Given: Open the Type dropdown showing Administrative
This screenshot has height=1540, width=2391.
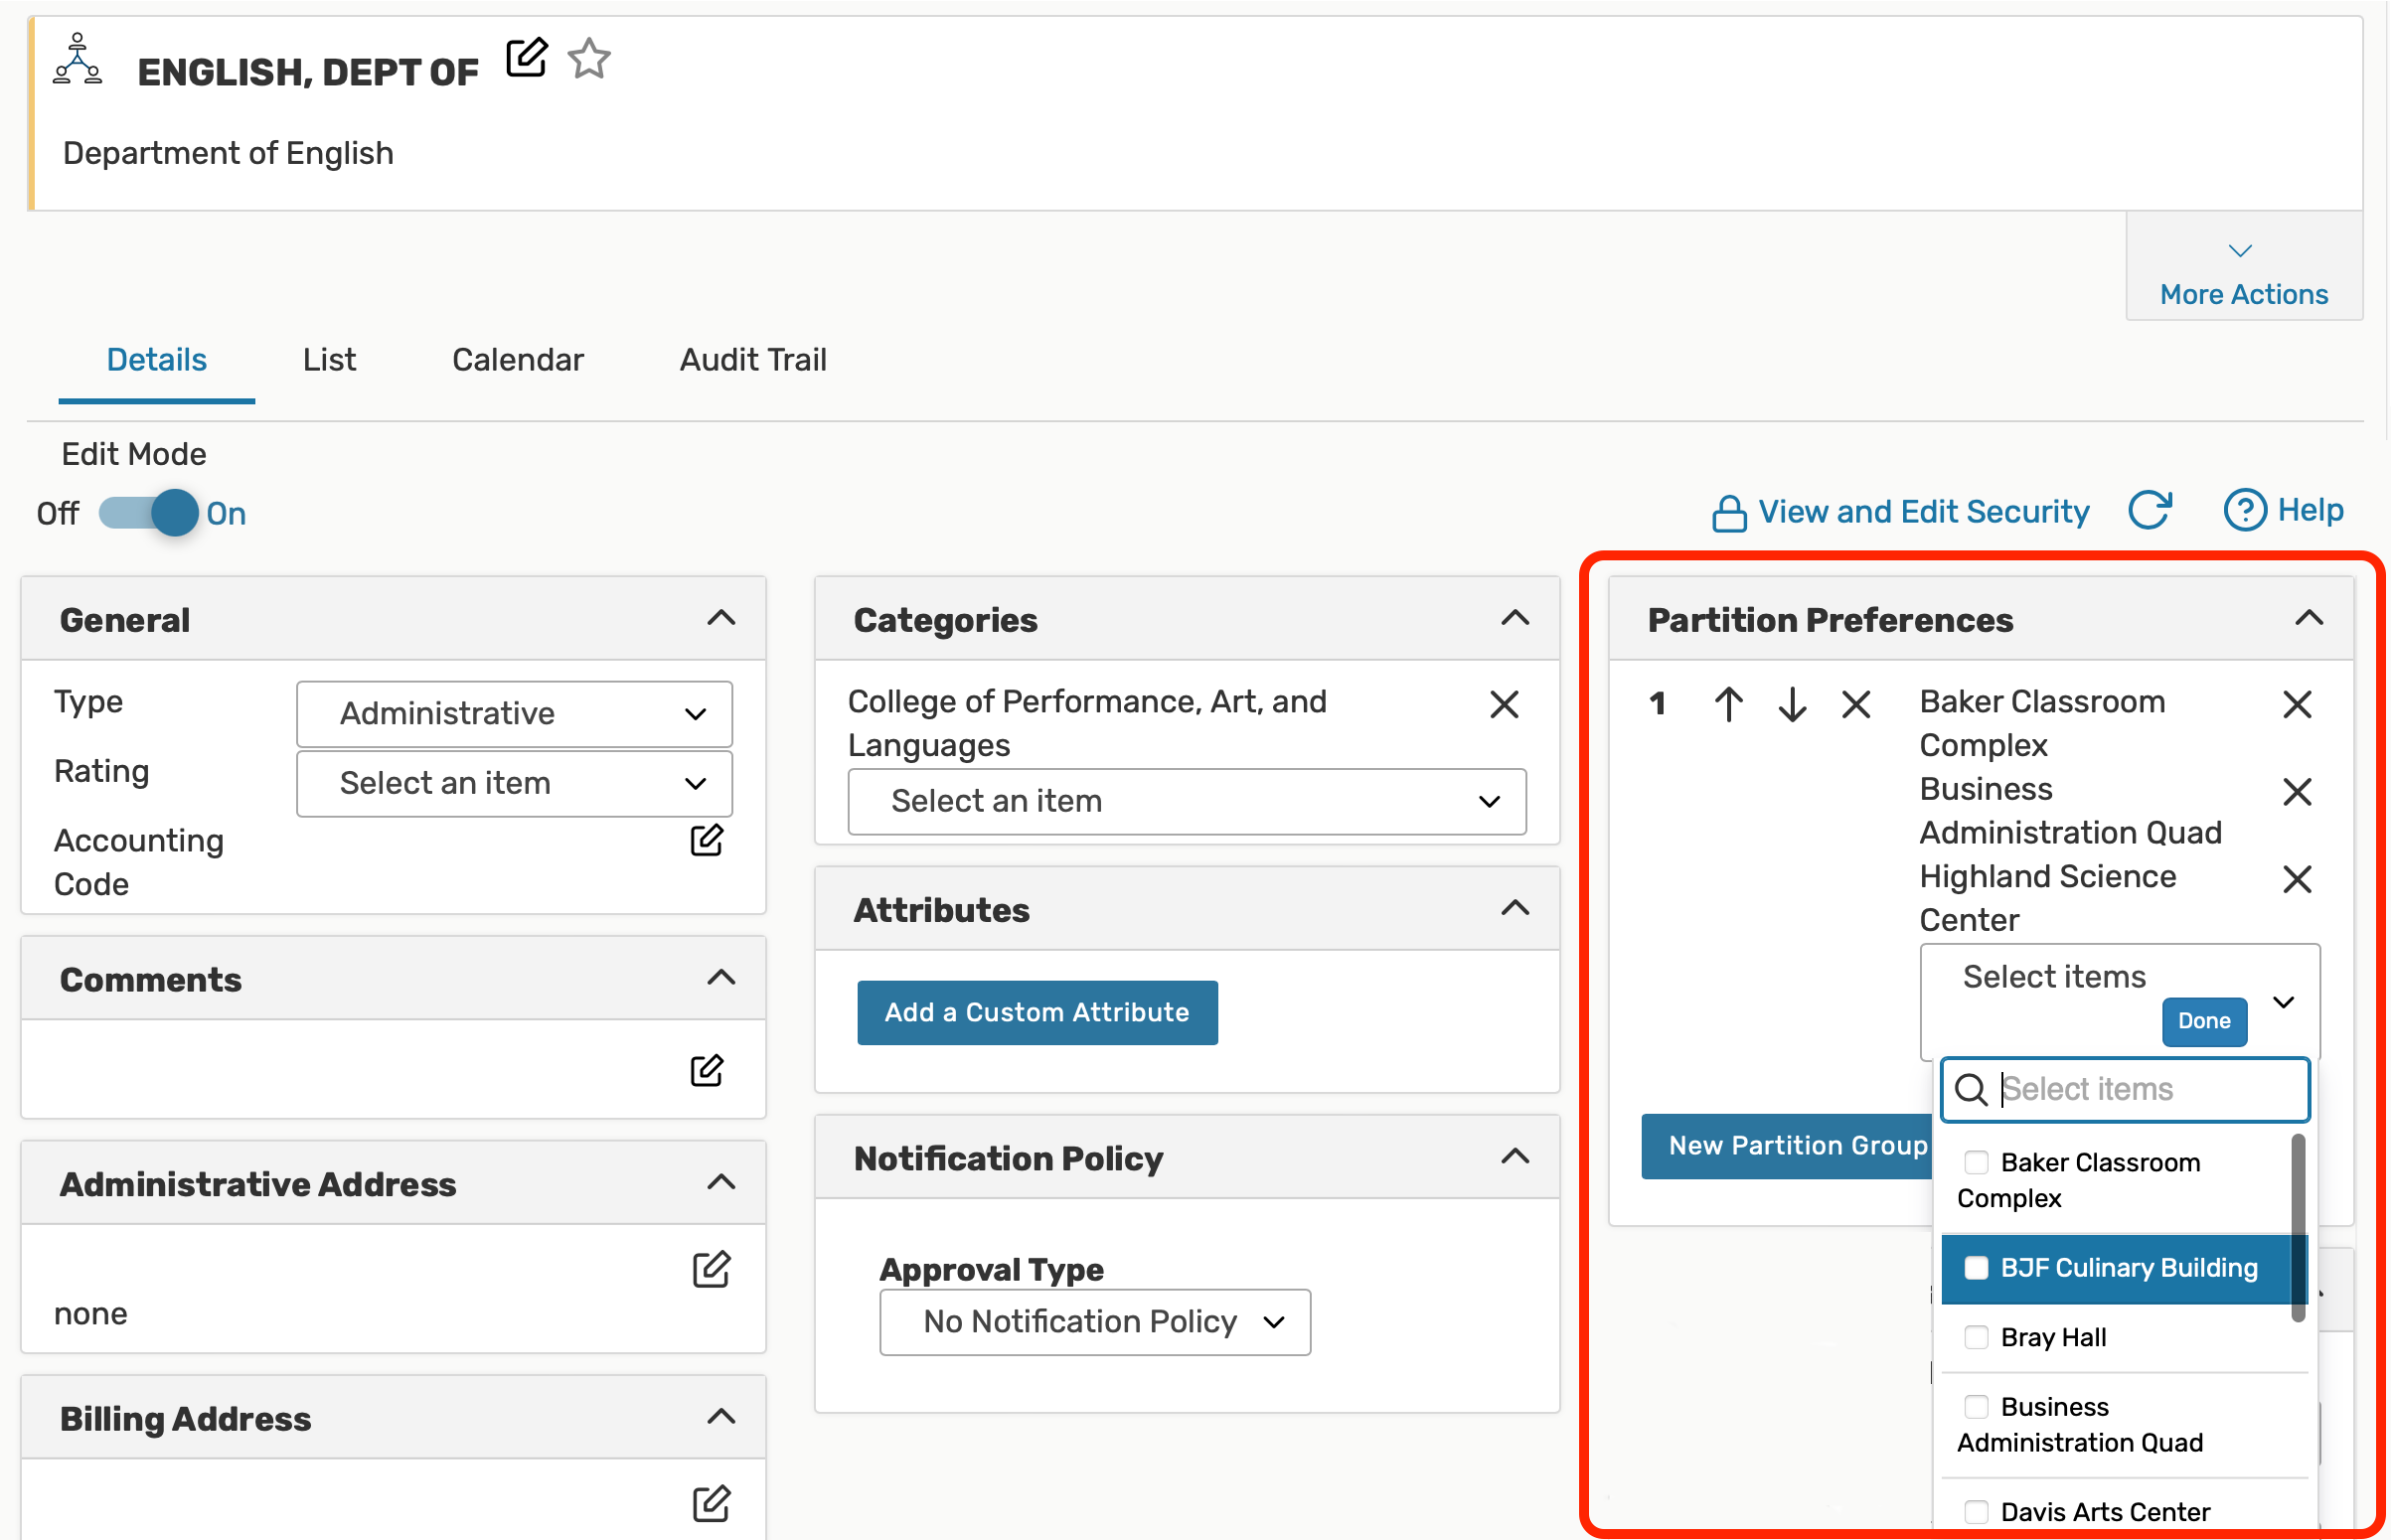Looking at the screenshot, I should 514,714.
